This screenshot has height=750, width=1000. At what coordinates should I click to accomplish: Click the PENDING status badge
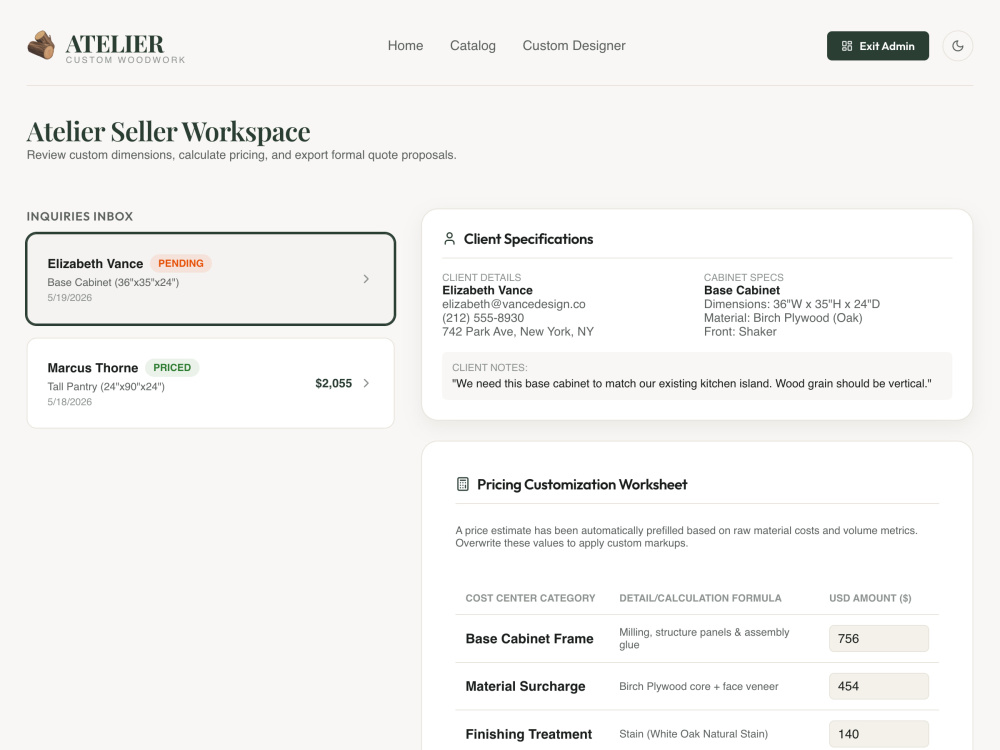tap(181, 263)
